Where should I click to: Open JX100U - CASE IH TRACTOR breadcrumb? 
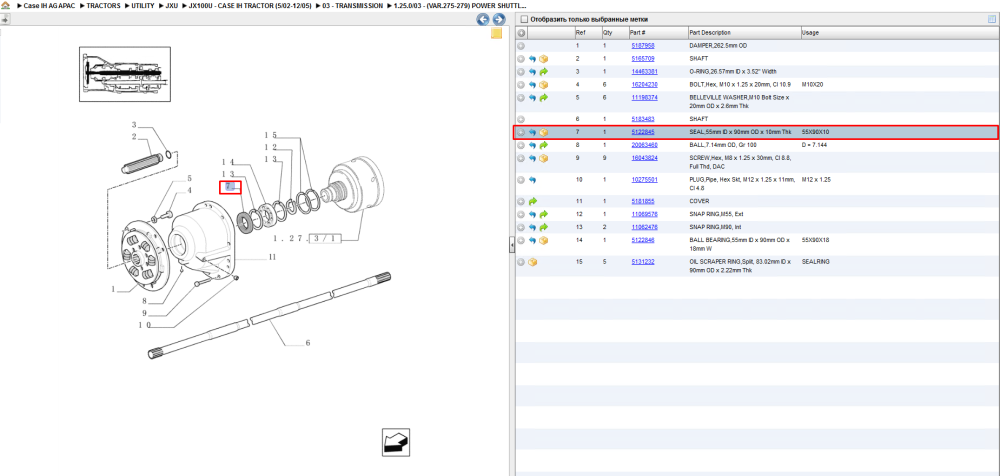(250, 5)
